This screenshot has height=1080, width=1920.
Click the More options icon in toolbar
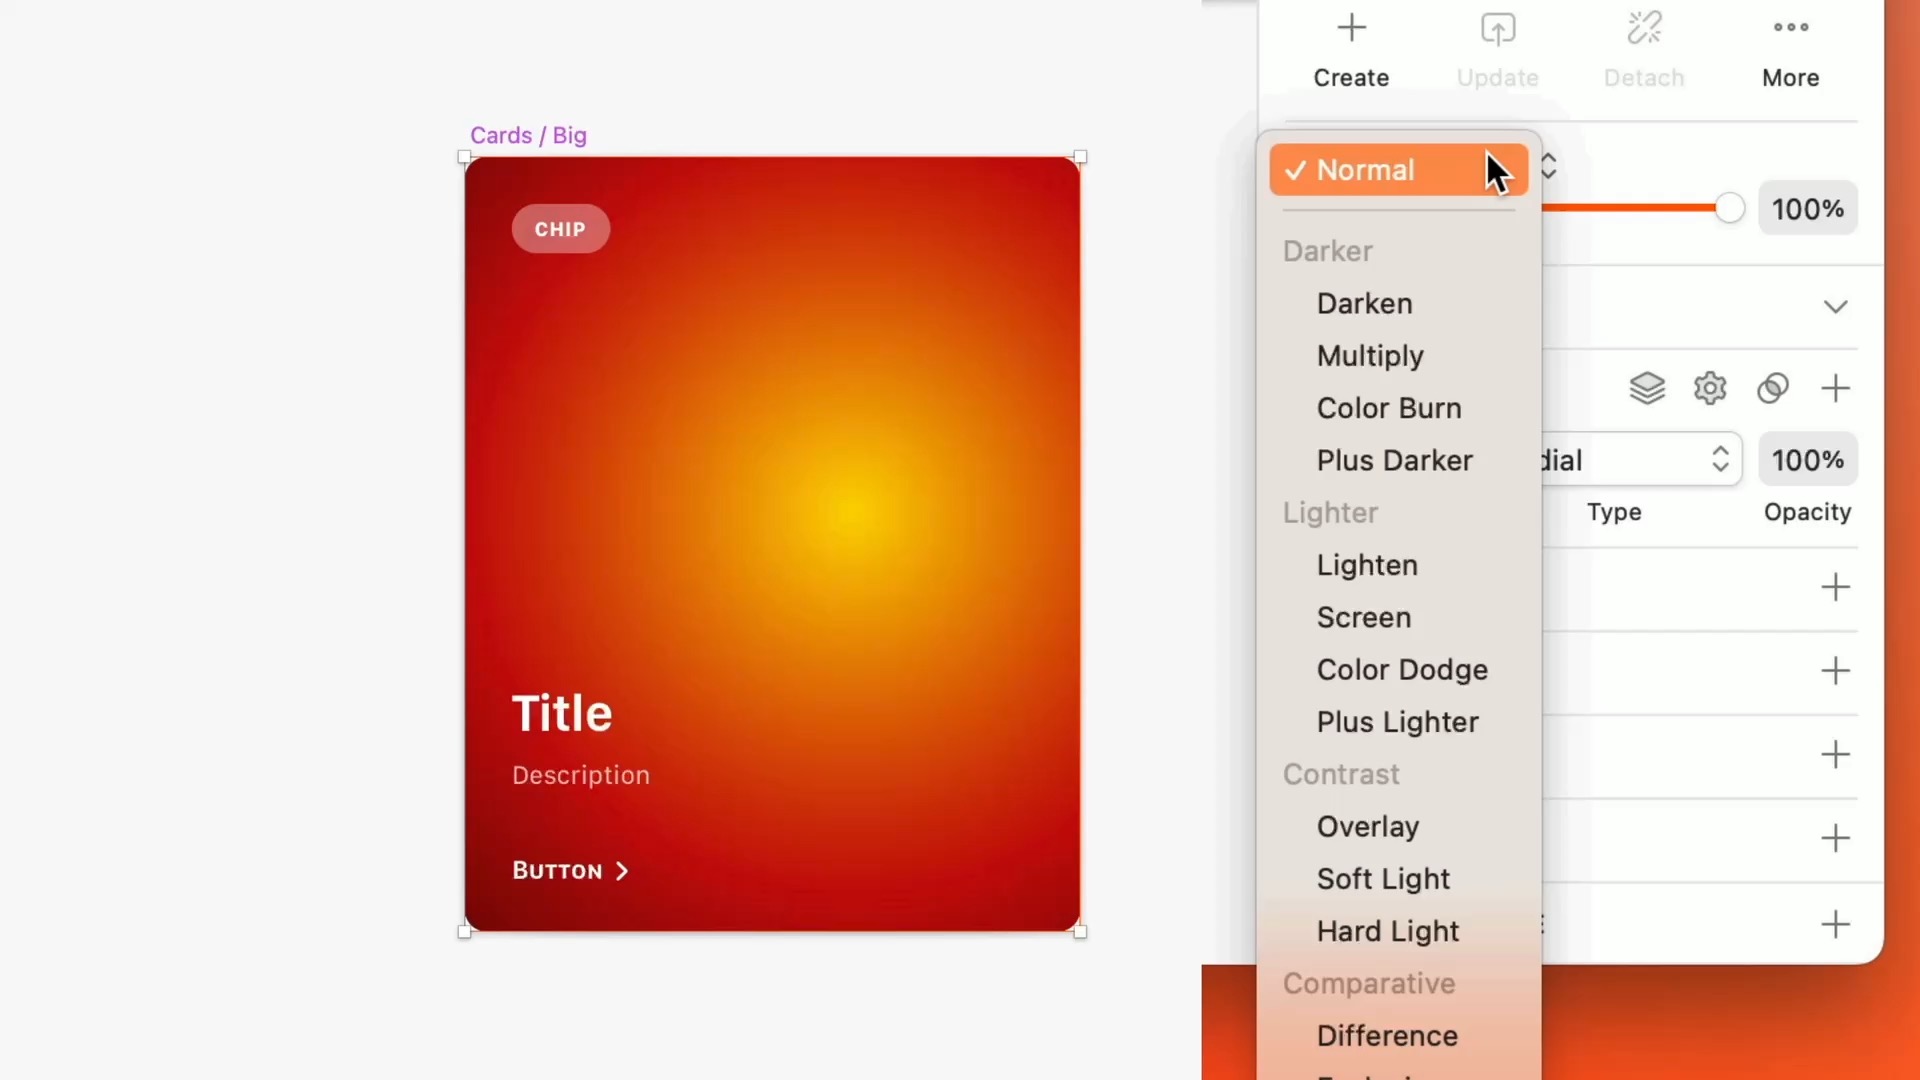pos(1791,26)
